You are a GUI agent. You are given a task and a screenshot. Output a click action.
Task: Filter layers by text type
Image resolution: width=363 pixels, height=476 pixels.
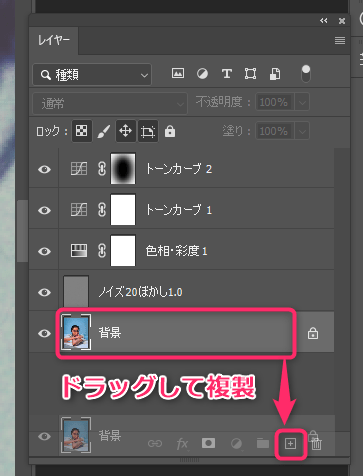(x=227, y=73)
